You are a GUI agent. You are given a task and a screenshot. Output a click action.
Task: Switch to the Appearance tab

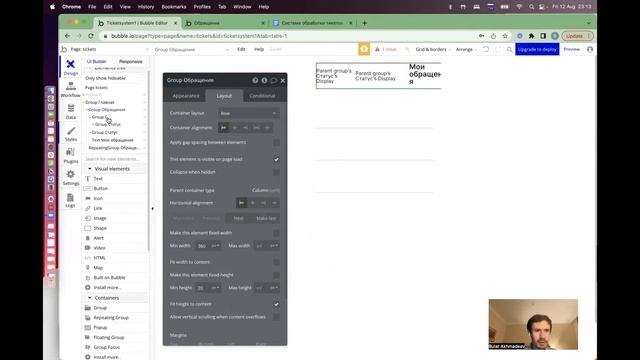(x=186, y=96)
